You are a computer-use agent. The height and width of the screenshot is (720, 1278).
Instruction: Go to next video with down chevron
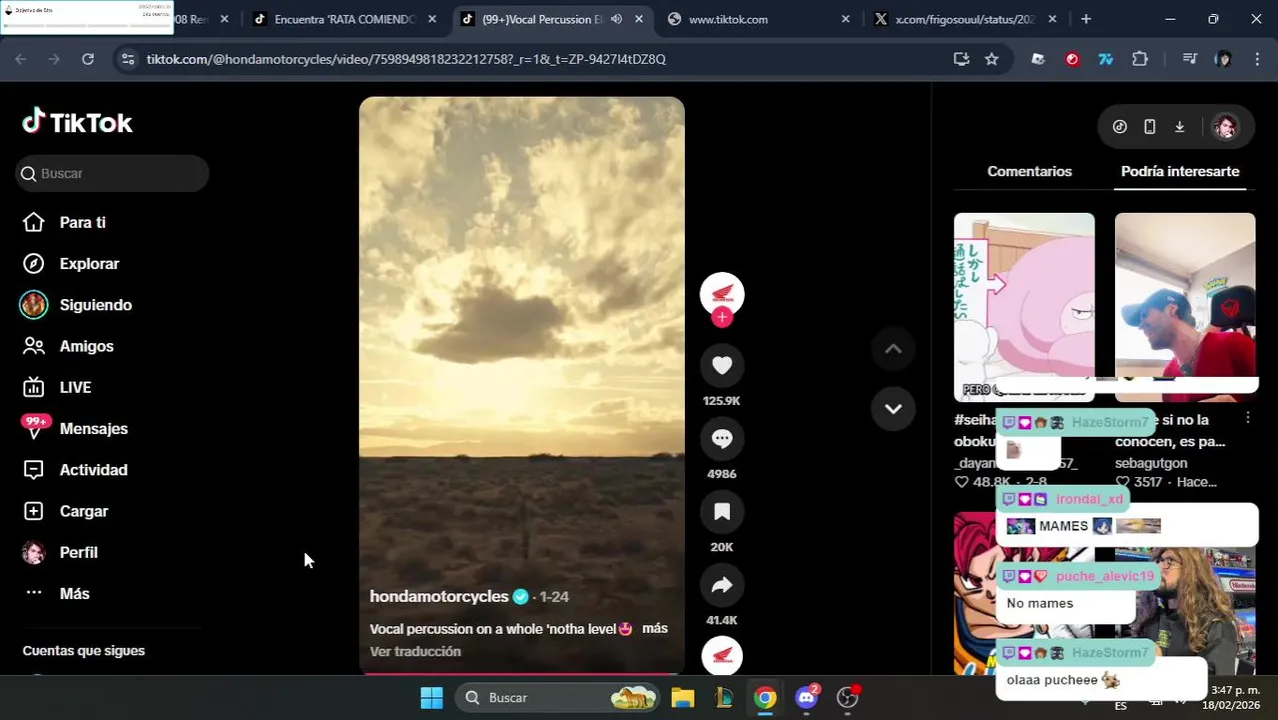(x=893, y=409)
